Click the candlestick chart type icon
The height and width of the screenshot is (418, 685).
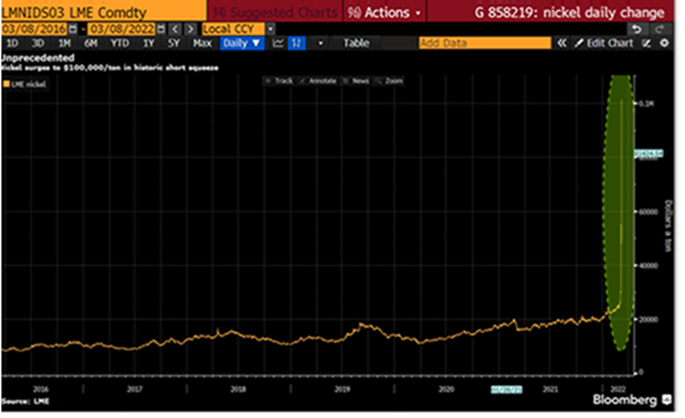[297, 44]
